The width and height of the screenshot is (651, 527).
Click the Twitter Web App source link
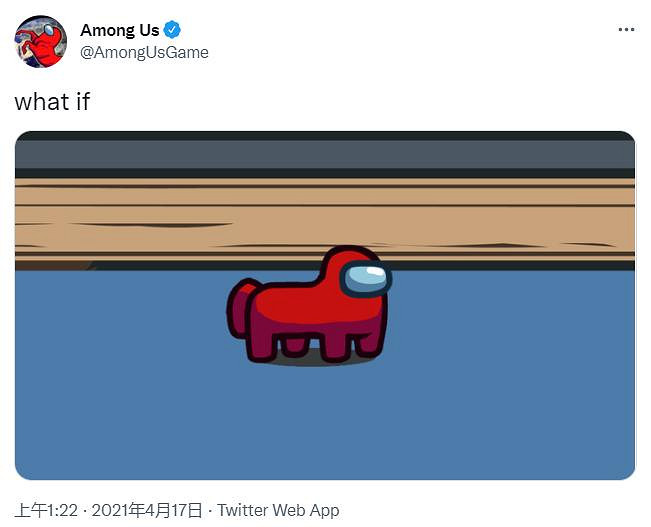point(278,510)
